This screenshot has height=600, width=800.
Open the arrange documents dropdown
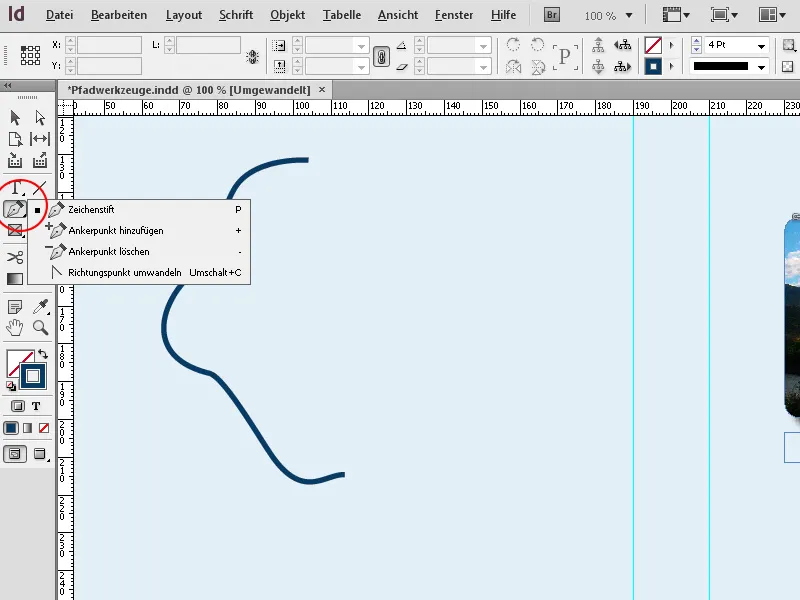pyautogui.click(x=772, y=15)
